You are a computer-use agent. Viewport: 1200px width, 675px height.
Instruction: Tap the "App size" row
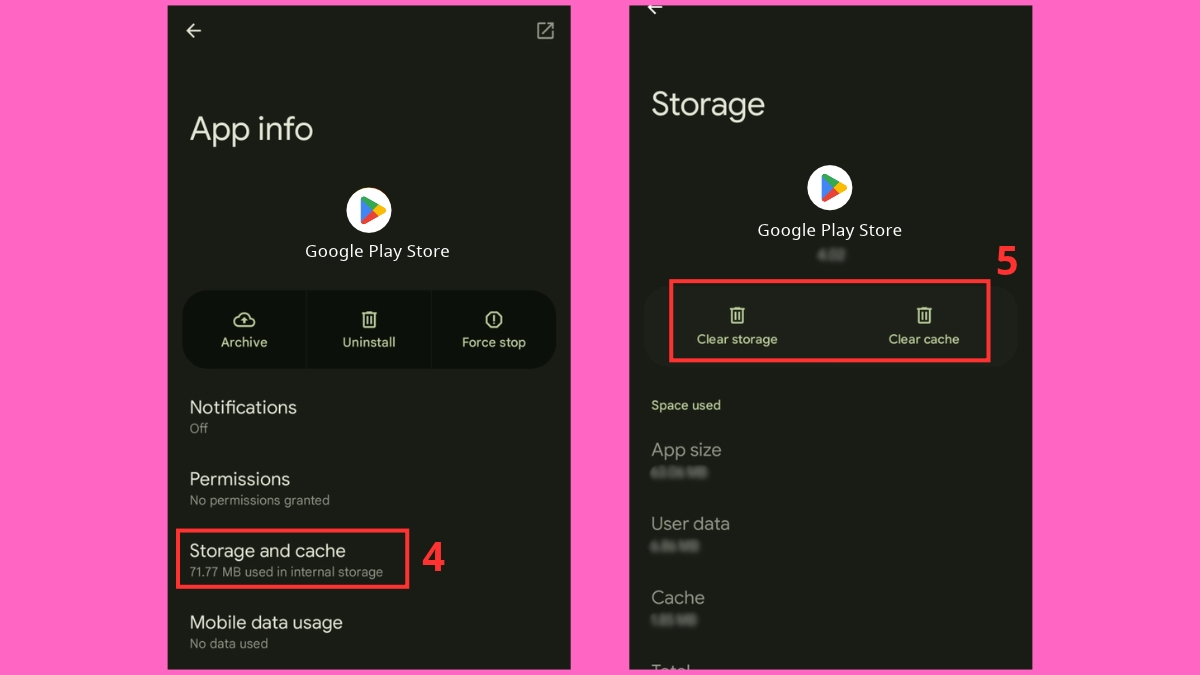pos(830,460)
